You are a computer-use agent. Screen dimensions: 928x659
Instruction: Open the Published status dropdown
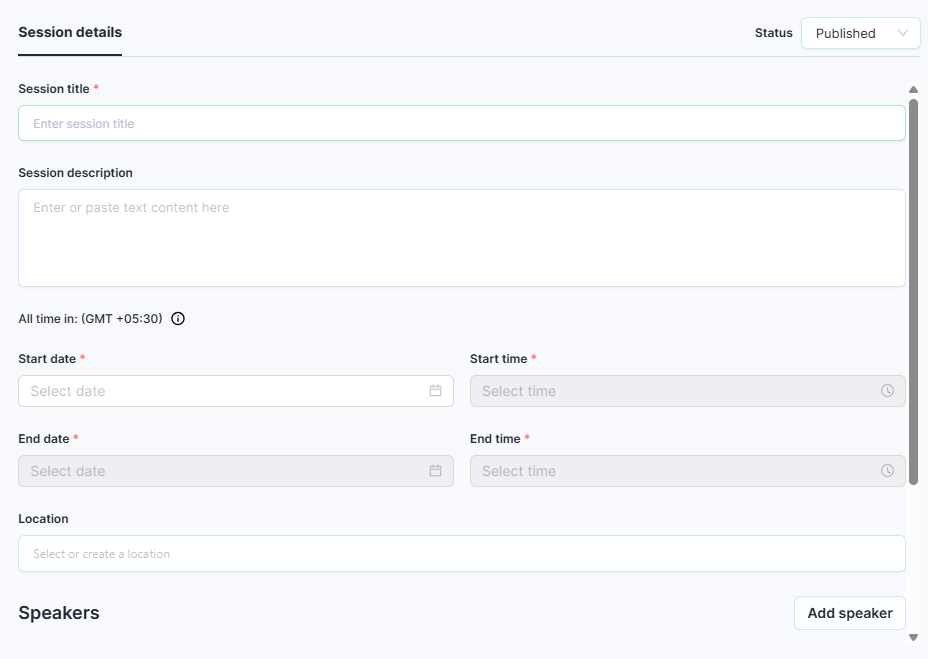pyautogui.click(x=859, y=33)
